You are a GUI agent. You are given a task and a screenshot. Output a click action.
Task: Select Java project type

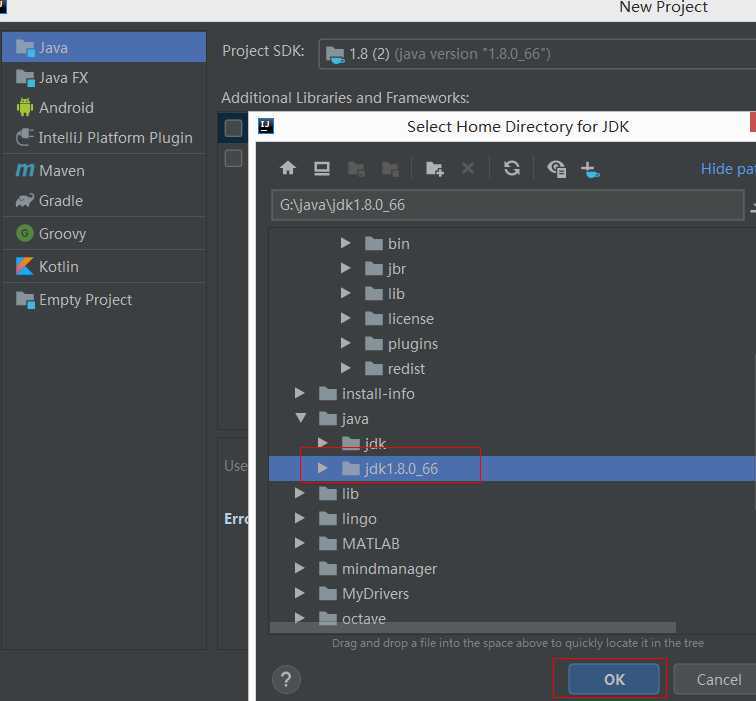pos(104,47)
